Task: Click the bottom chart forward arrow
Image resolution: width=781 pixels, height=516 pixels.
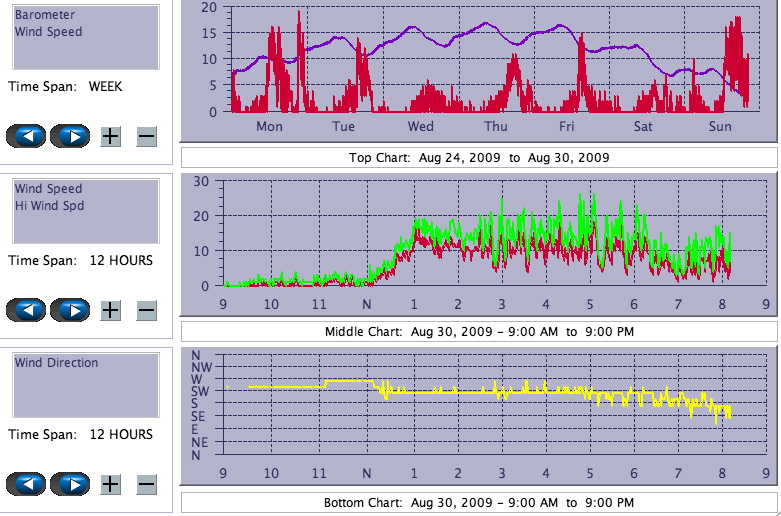Action: pyautogui.click(x=70, y=484)
